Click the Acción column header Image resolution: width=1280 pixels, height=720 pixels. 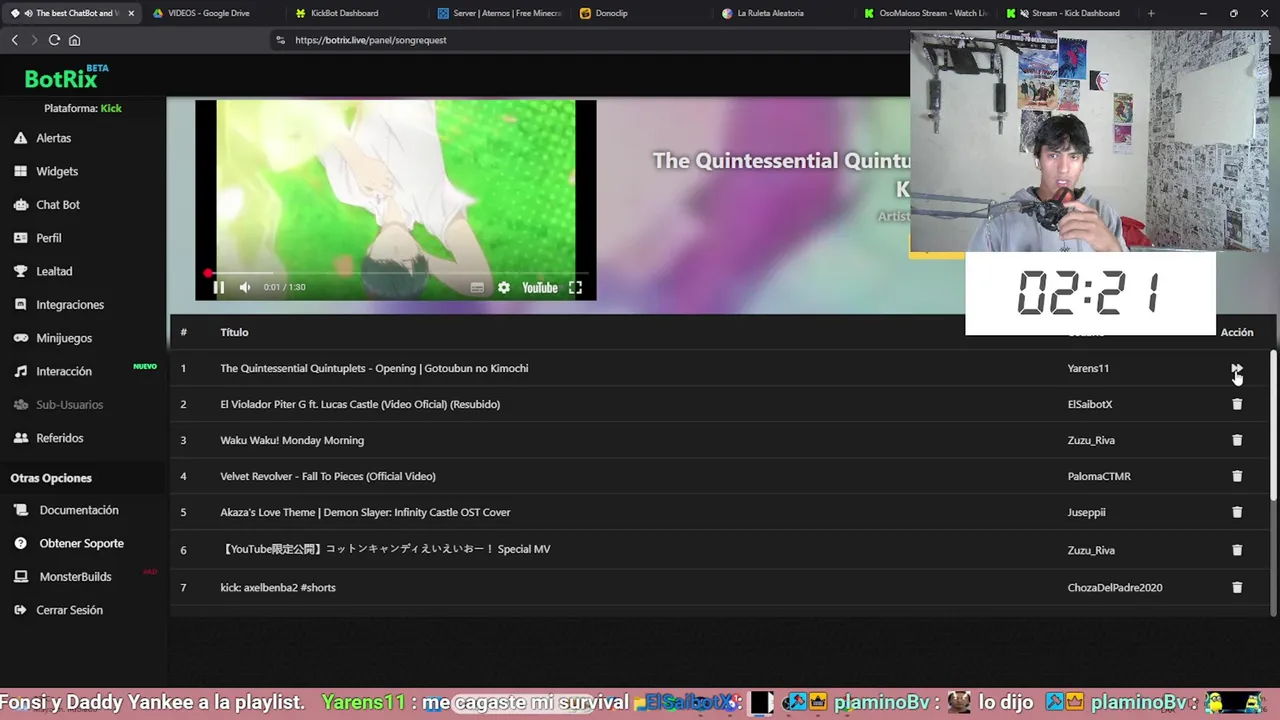[1237, 332]
